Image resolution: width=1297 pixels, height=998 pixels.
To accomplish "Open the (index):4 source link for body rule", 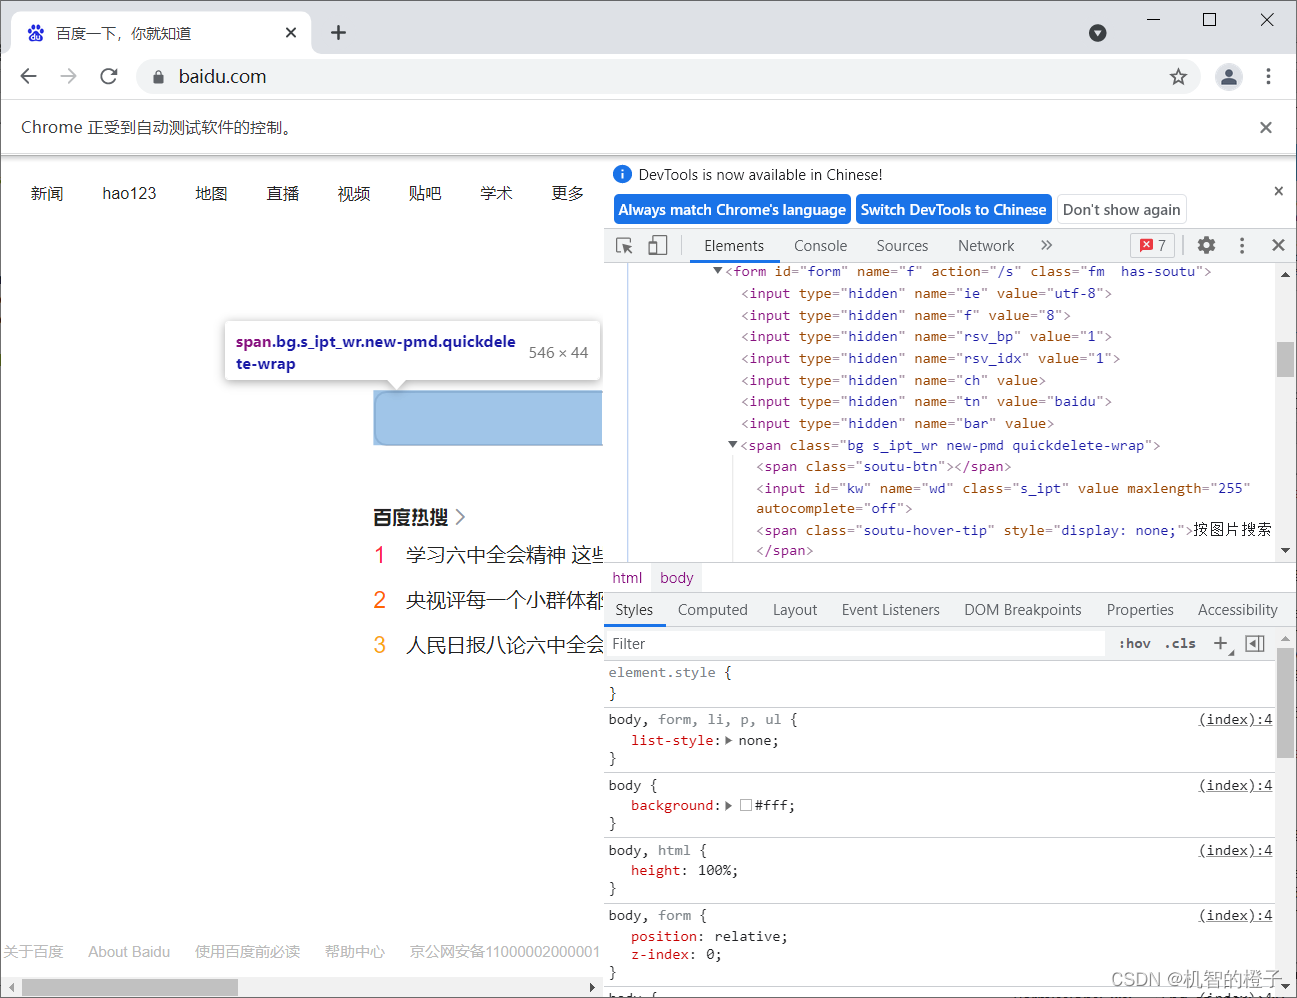I will (1235, 785).
